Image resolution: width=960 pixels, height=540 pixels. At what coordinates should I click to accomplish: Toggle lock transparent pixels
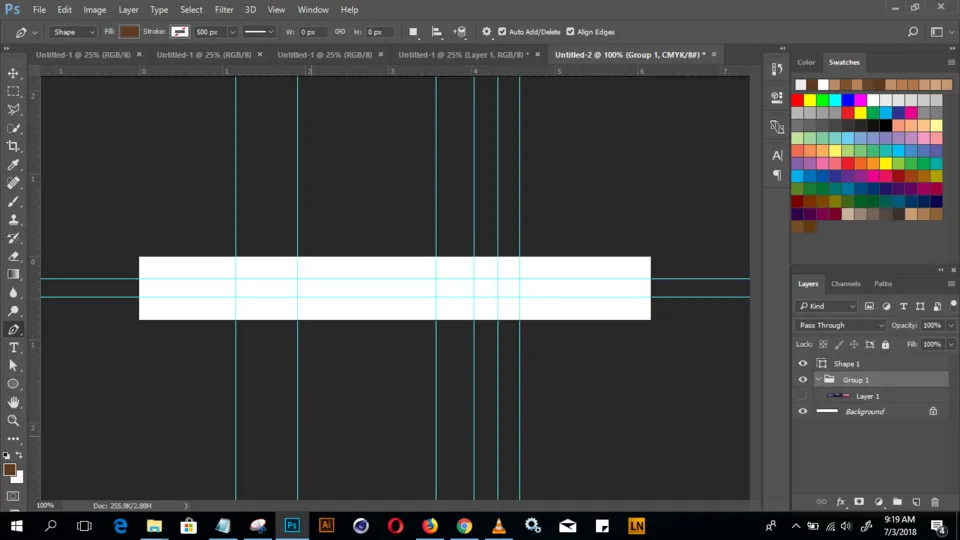coord(823,345)
